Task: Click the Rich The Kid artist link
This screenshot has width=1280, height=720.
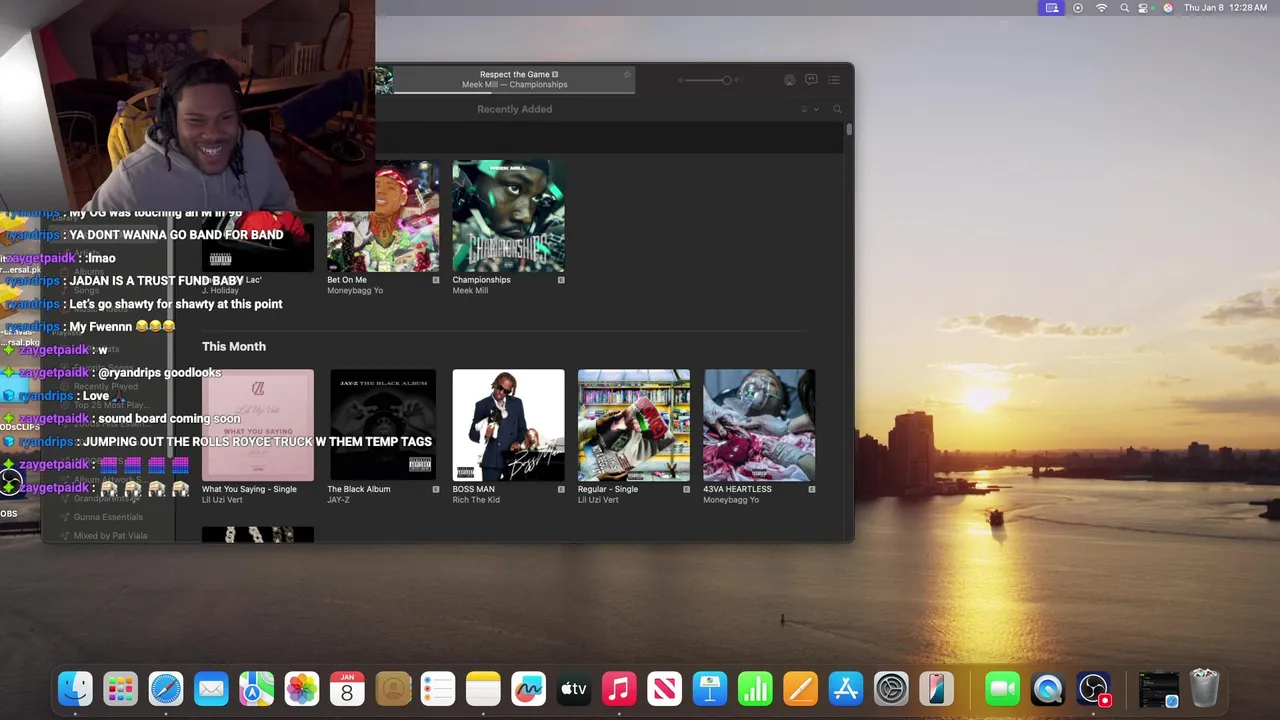Action: coord(476,499)
